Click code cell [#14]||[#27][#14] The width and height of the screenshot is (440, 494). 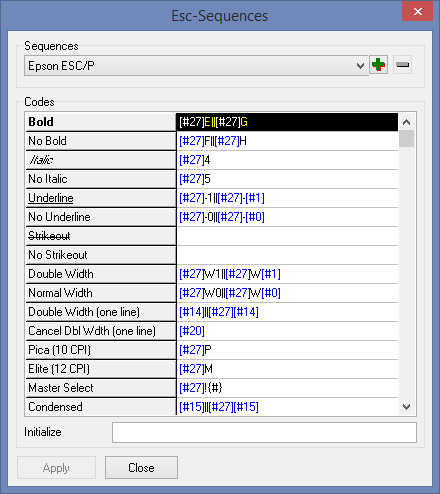[287, 312]
